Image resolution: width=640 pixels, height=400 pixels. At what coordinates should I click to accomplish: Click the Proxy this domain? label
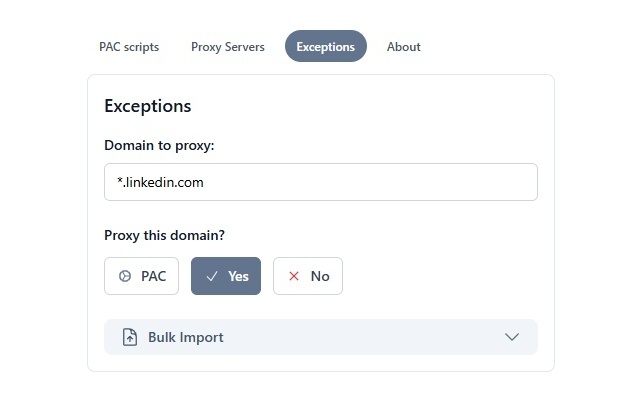coord(164,236)
